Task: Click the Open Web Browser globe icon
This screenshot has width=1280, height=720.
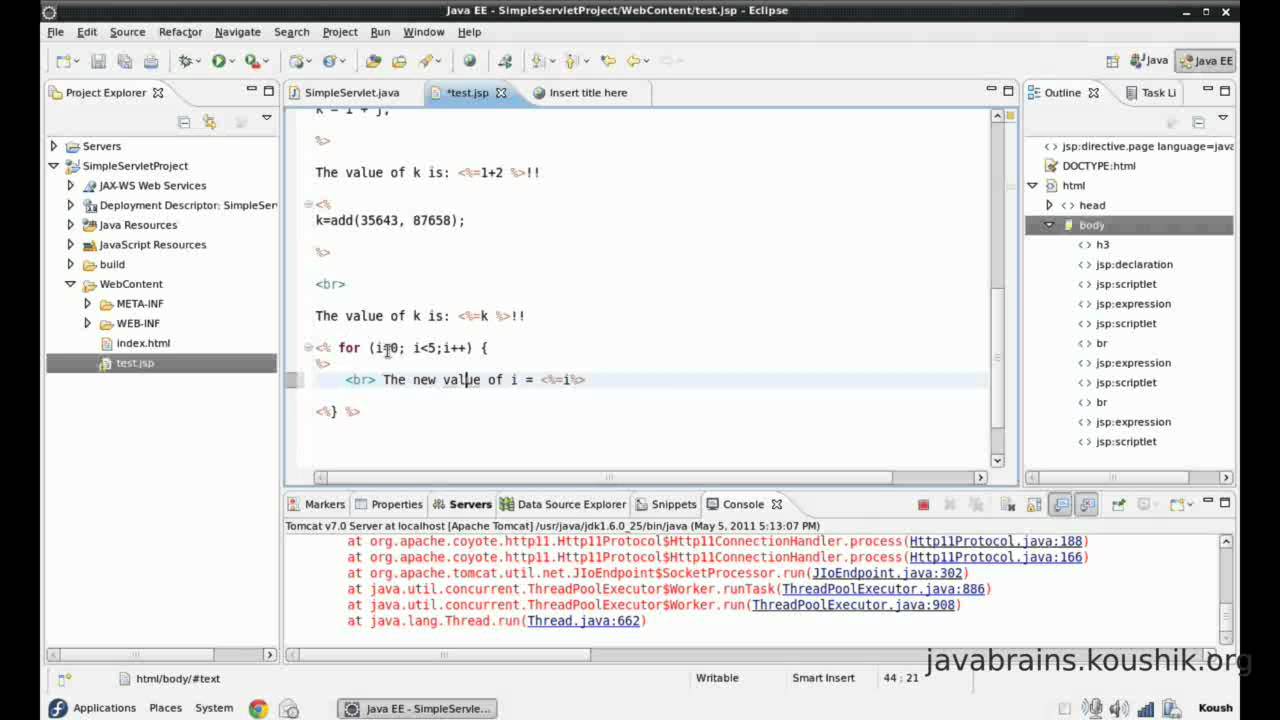Action: click(x=470, y=61)
